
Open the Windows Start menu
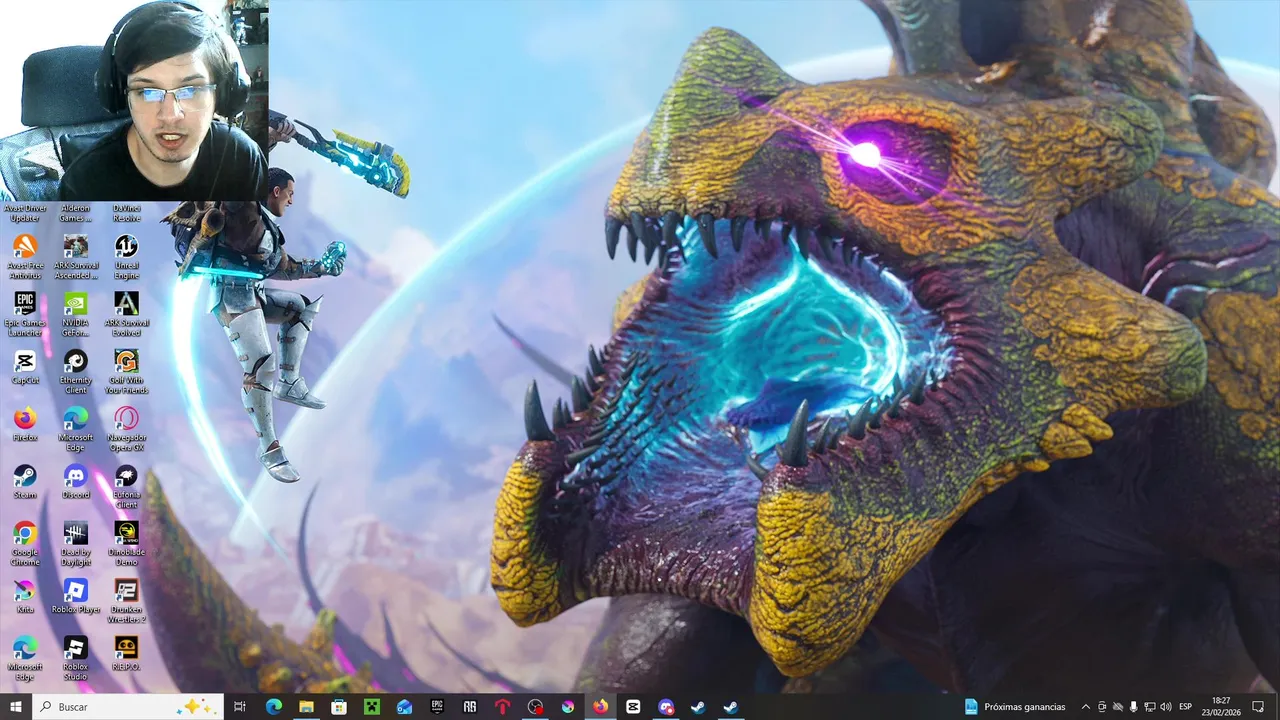pos(16,706)
